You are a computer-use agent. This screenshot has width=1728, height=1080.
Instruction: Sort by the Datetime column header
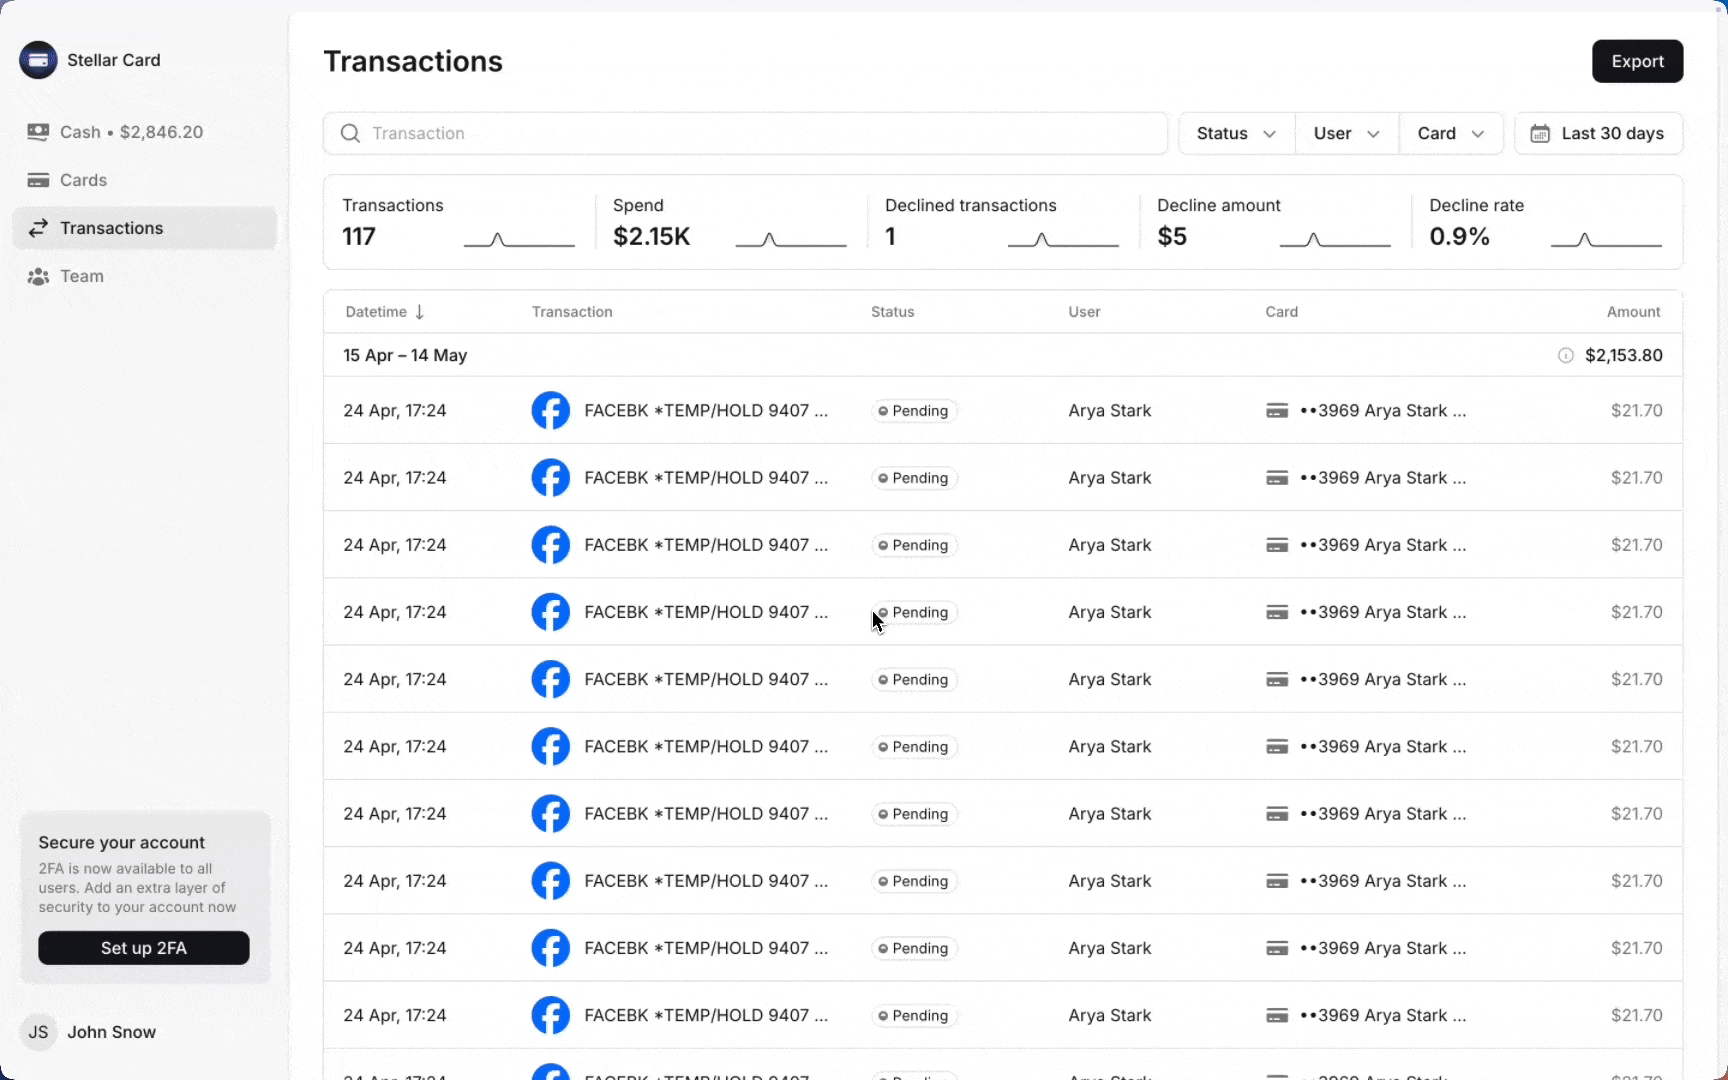click(385, 312)
